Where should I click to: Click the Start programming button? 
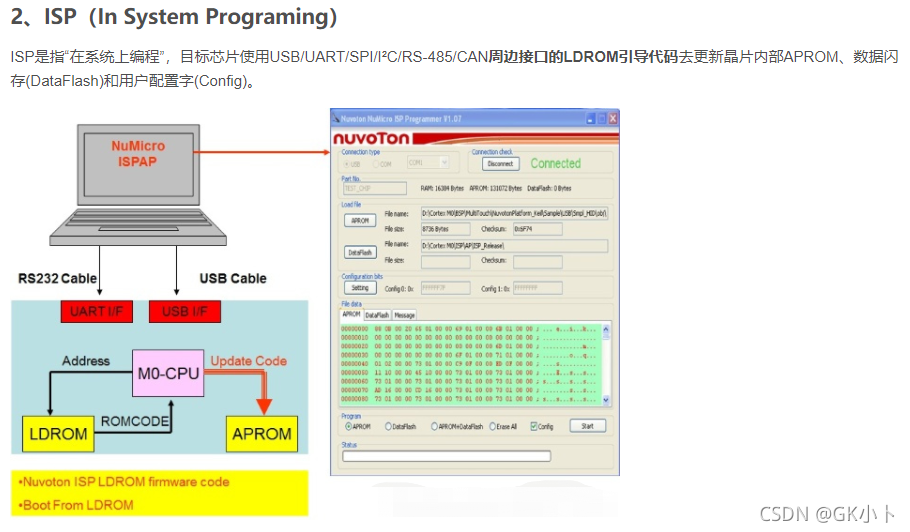(x=587, y=426)
